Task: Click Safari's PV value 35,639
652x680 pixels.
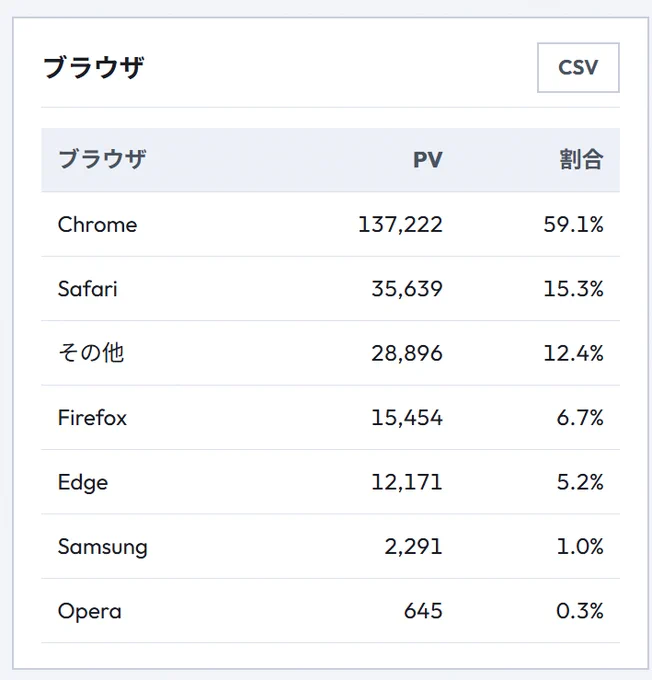Action: (407, 289)
